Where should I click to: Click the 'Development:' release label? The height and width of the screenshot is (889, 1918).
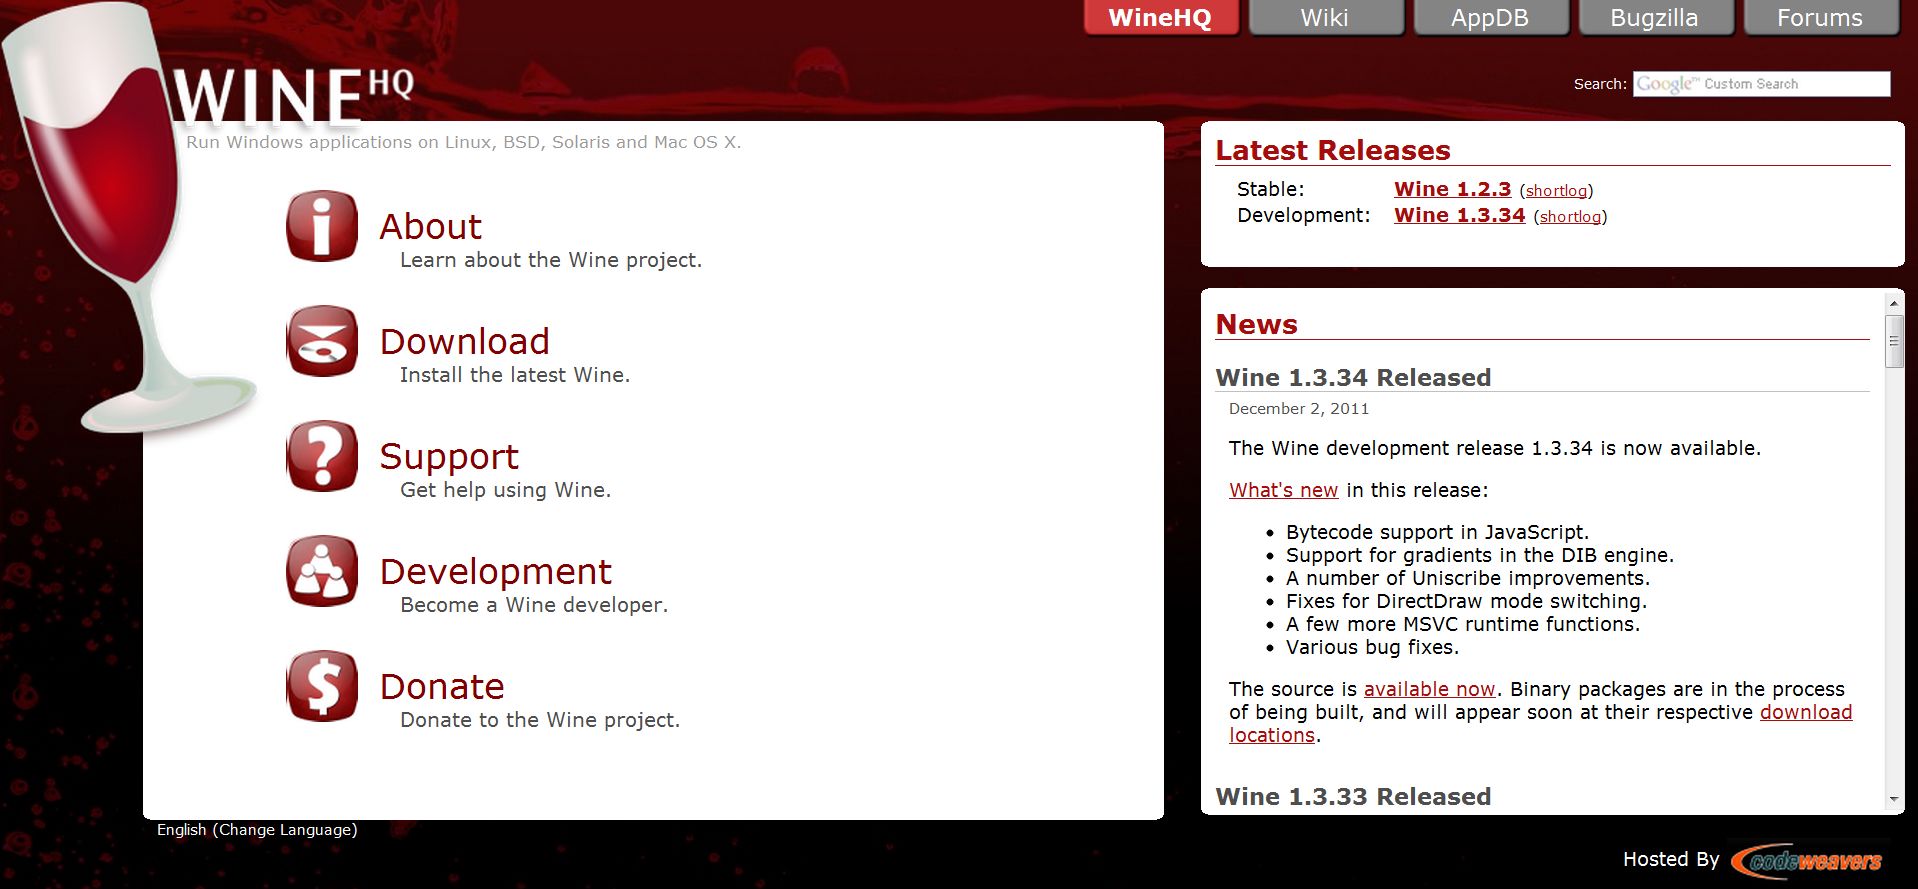click(1303, 215)
